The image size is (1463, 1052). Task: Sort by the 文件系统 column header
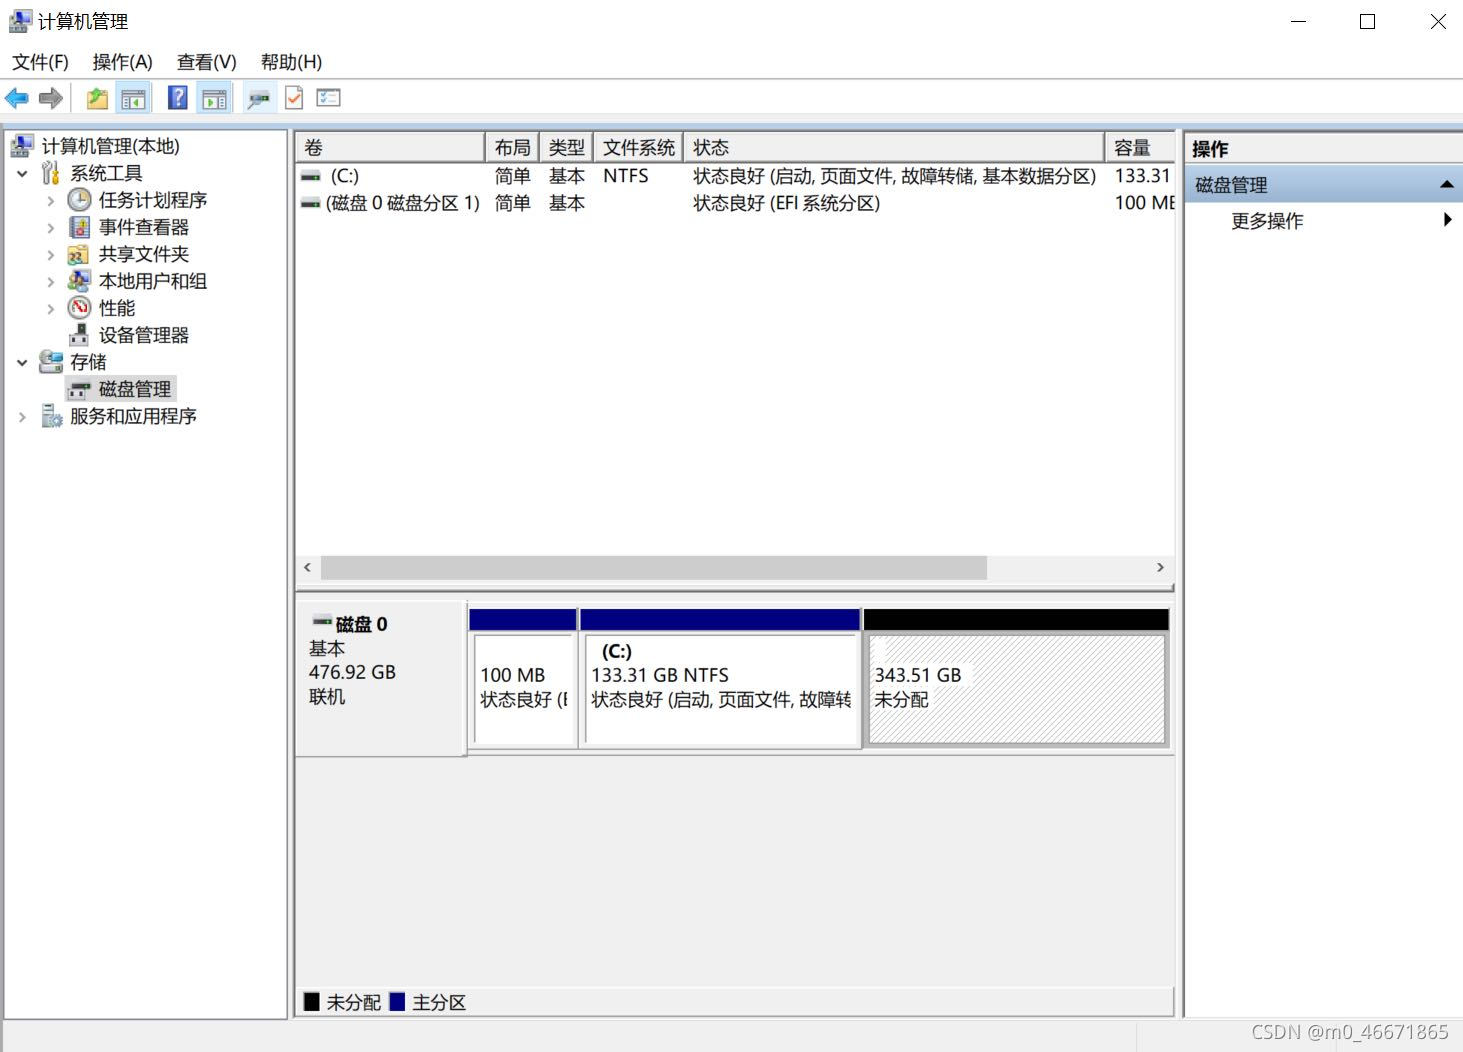pos(638,148)
